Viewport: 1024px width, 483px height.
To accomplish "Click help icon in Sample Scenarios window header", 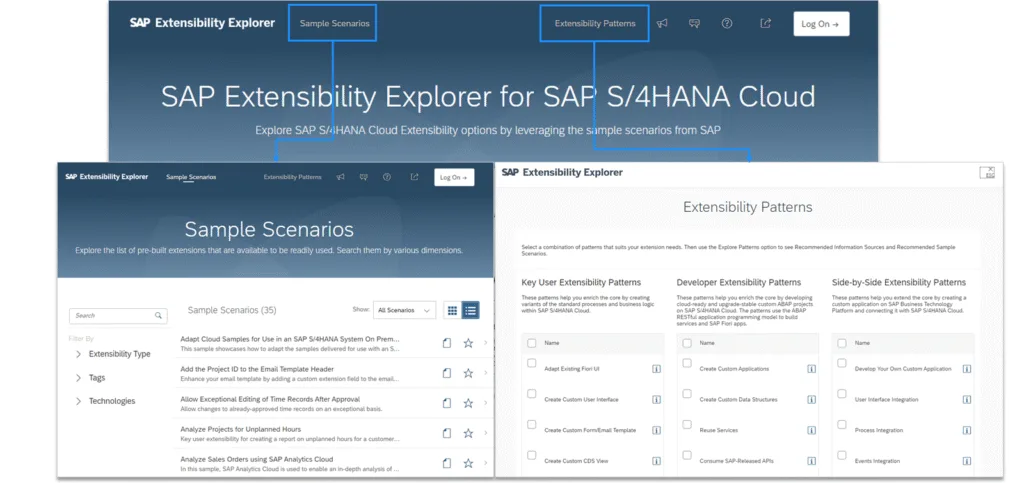I will pos(387,177).
